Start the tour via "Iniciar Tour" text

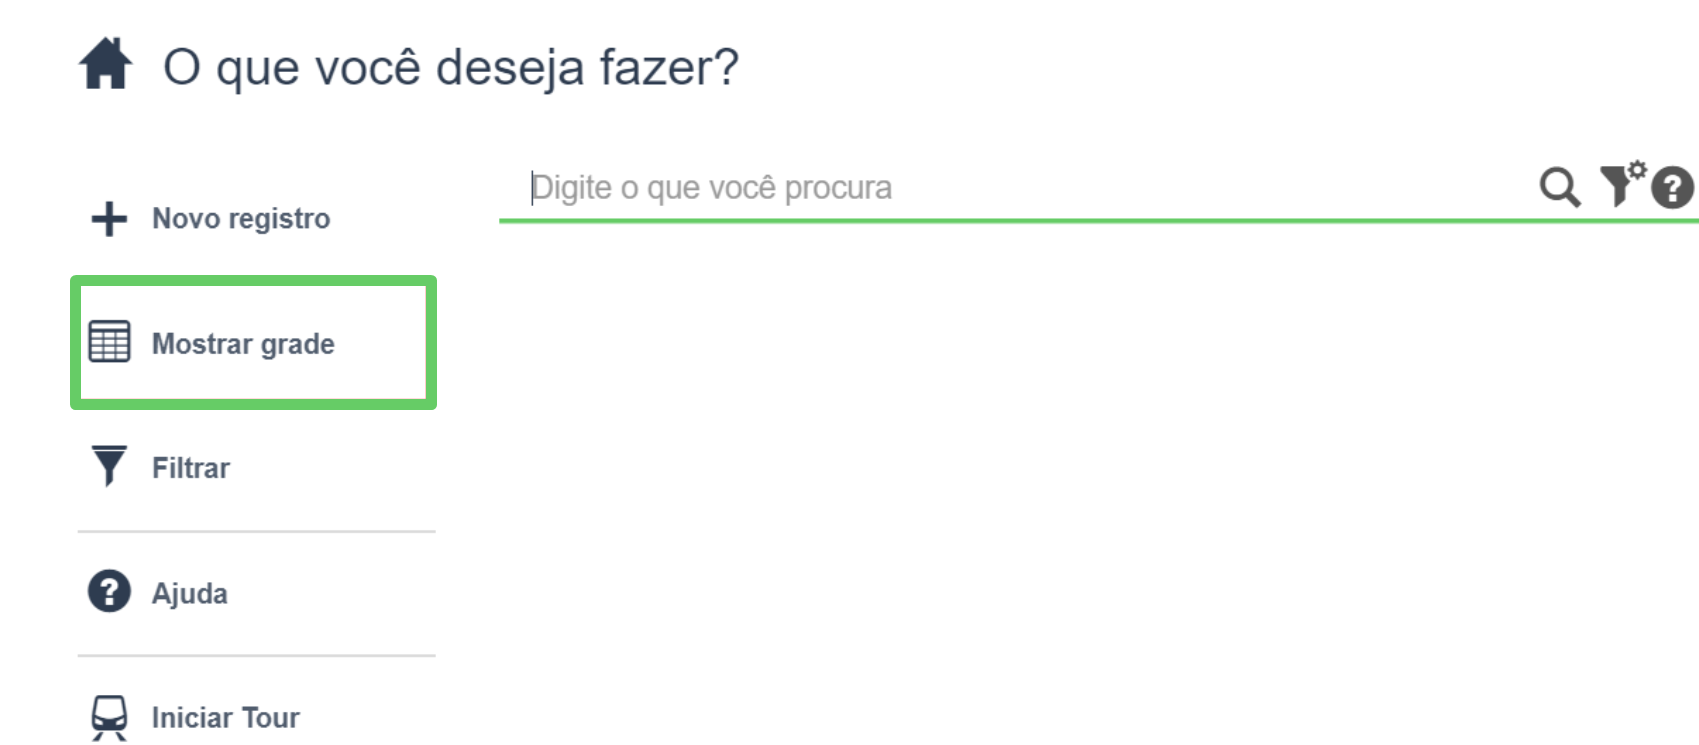point(226,718)
